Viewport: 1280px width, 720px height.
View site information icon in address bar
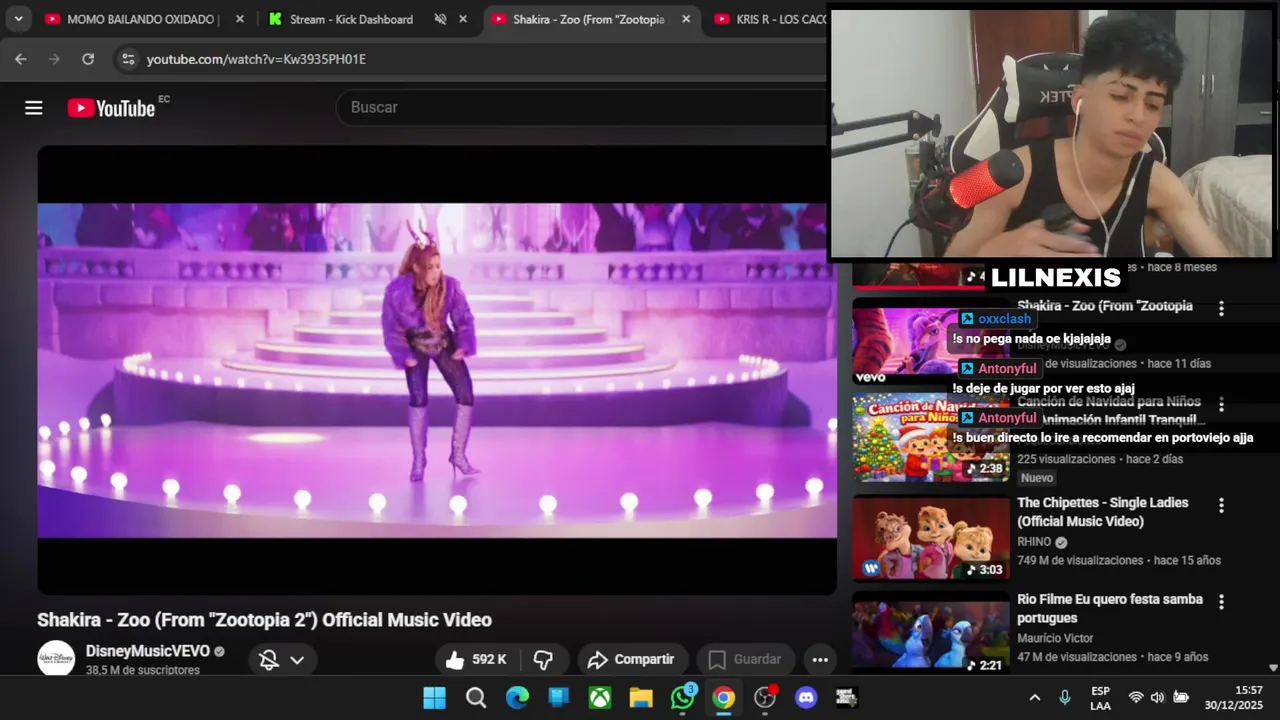128,59
